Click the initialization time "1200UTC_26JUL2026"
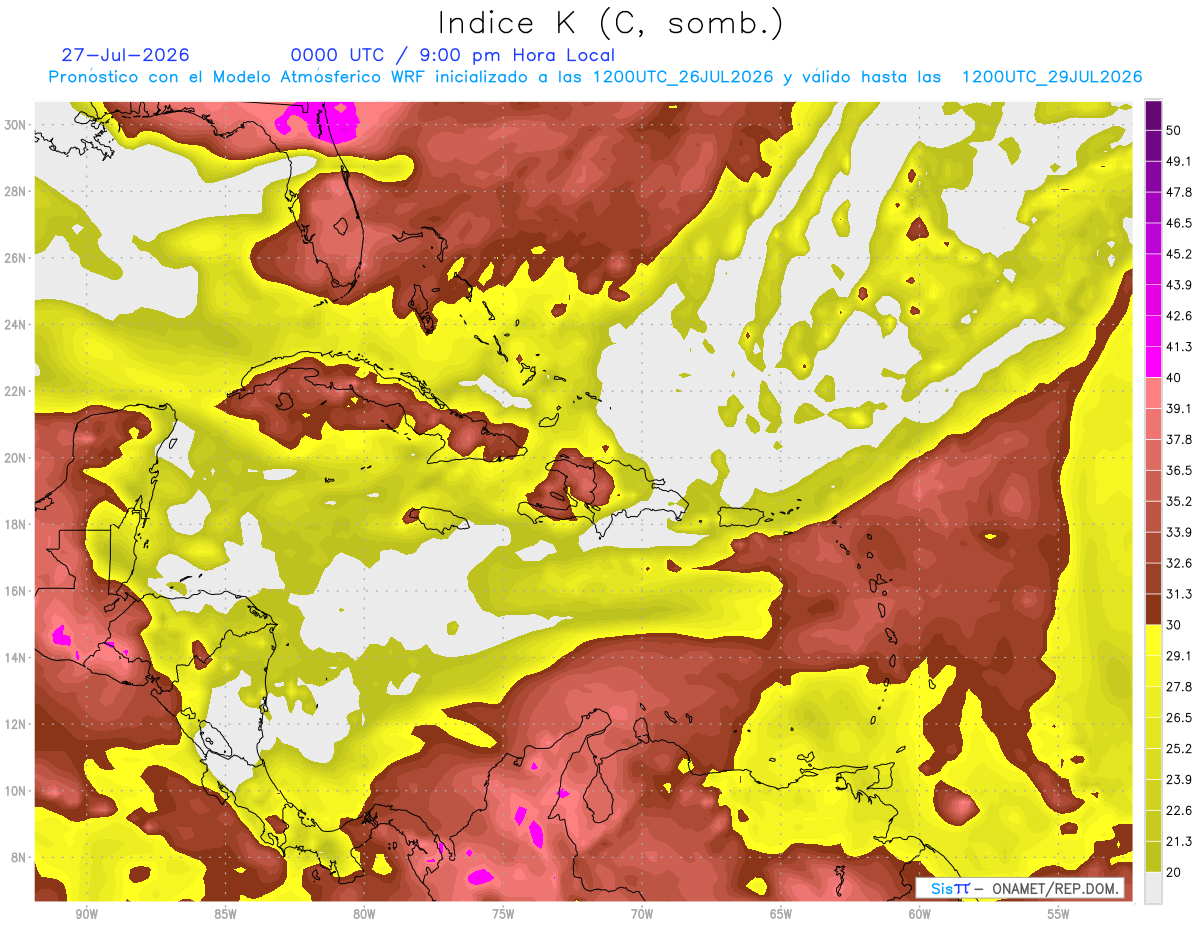 pyautogui.click(x=681, y=77)
